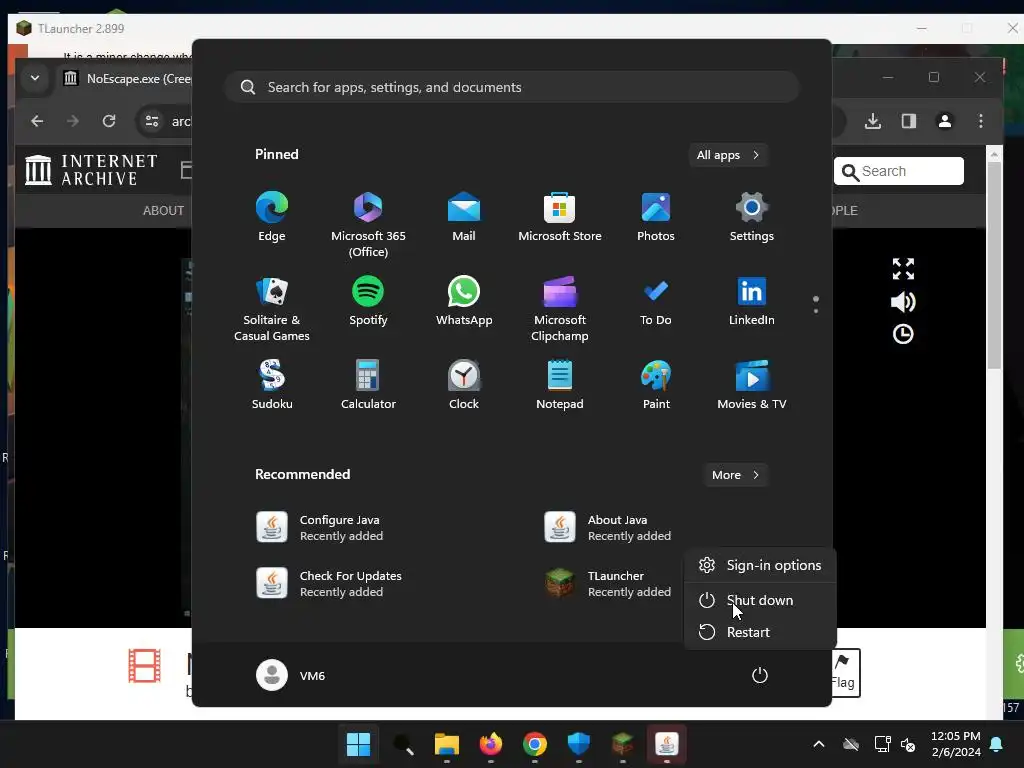Open Chrome three-dot menu
Screen dimensions: 1024x768
pos(980,121)
